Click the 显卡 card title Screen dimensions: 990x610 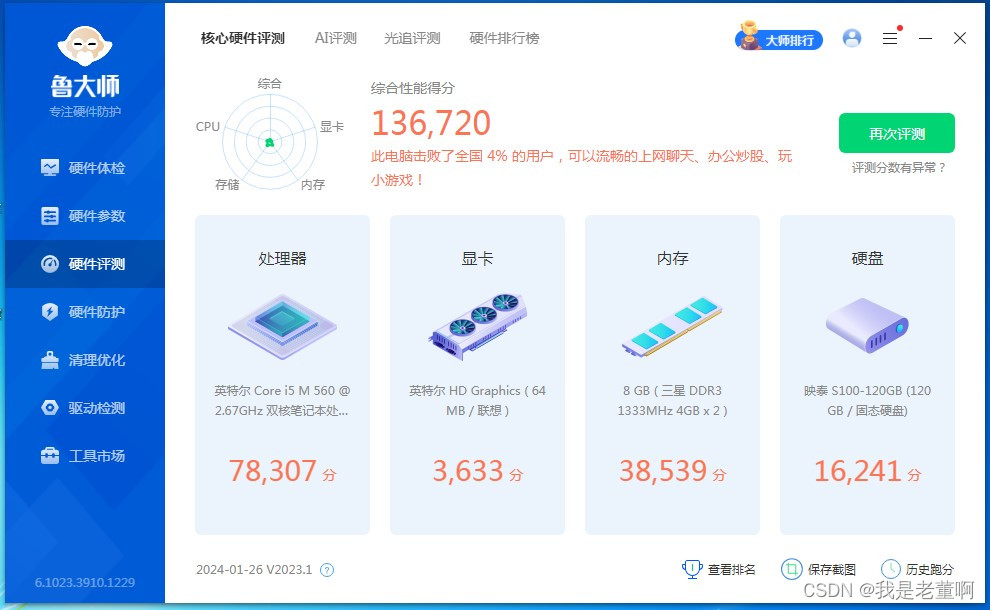(x=477, y=259)
